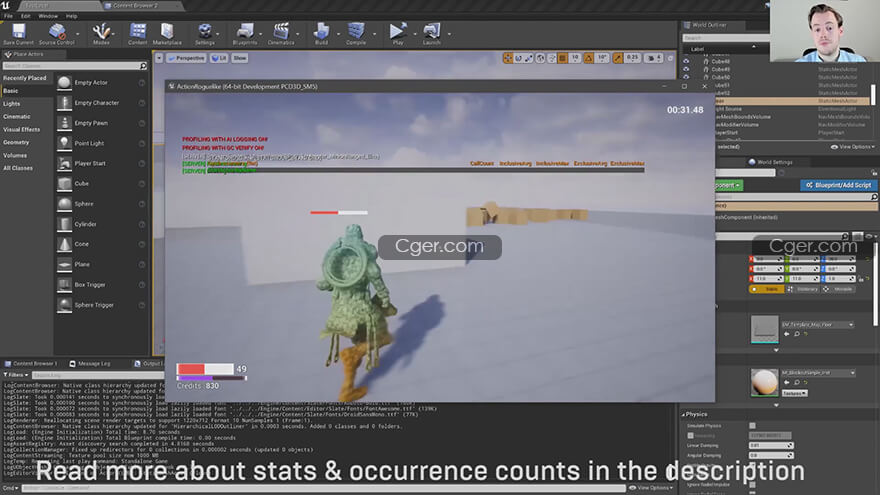Viewport: 880px width, 495px height.
Task: Toggle grid snapping in the viewport toolbar
Action: pos(562,58)
